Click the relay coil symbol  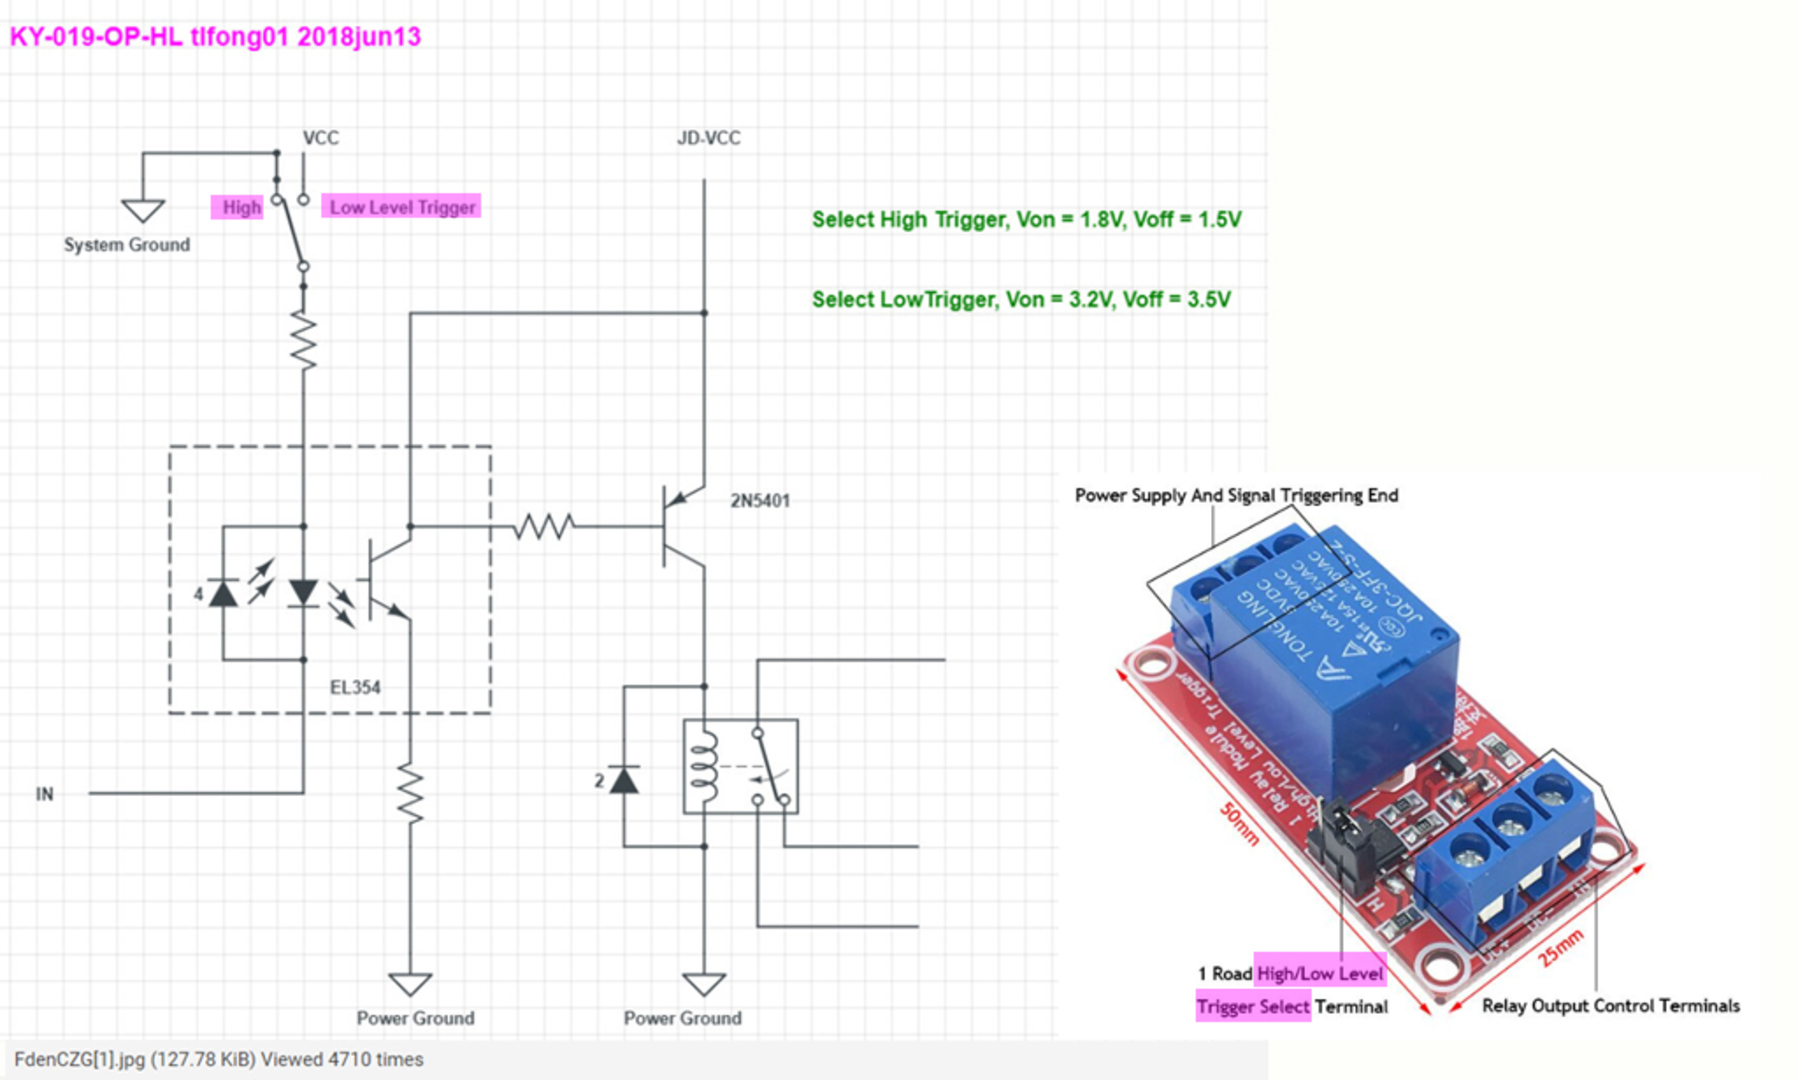point(705,766)
